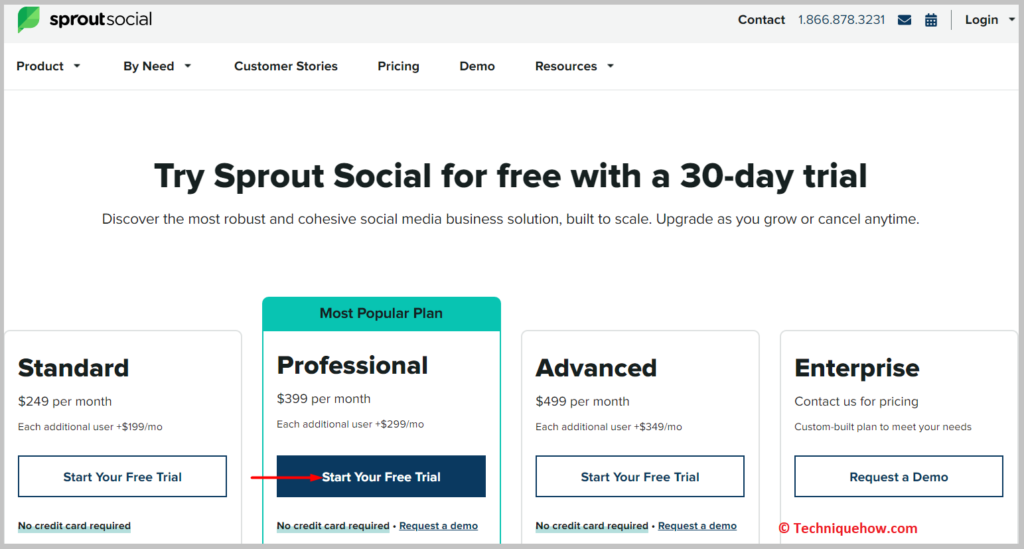Screen dimensions: 1024x549
Task: Click Request a Demo for Enterprise plan
Action: pyautogui.click(x=899, y=477)
